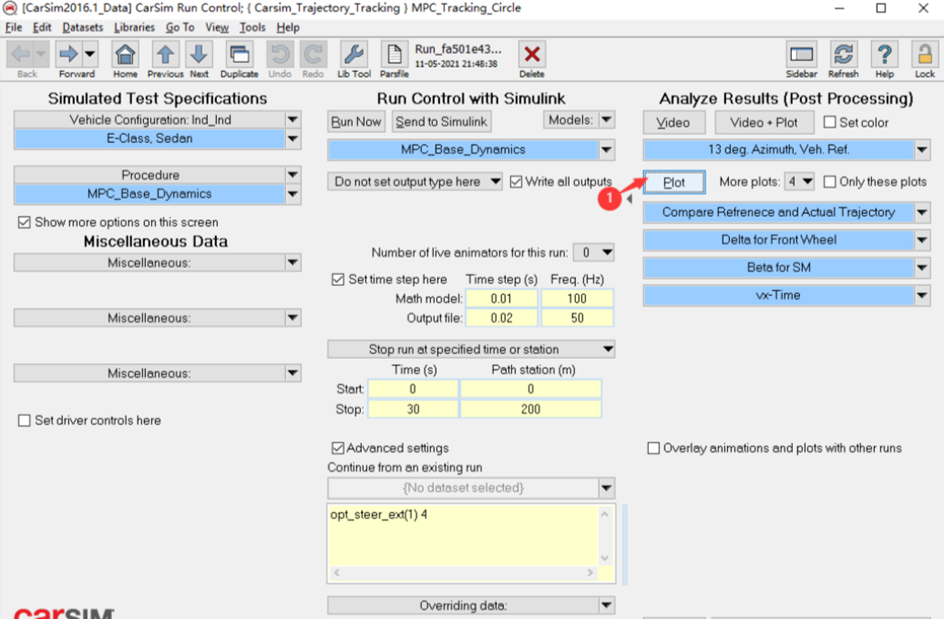
Task: Expand the 13 deg. Azimuth, Veh. Ref. dropdown
Action: coord(922,149)
